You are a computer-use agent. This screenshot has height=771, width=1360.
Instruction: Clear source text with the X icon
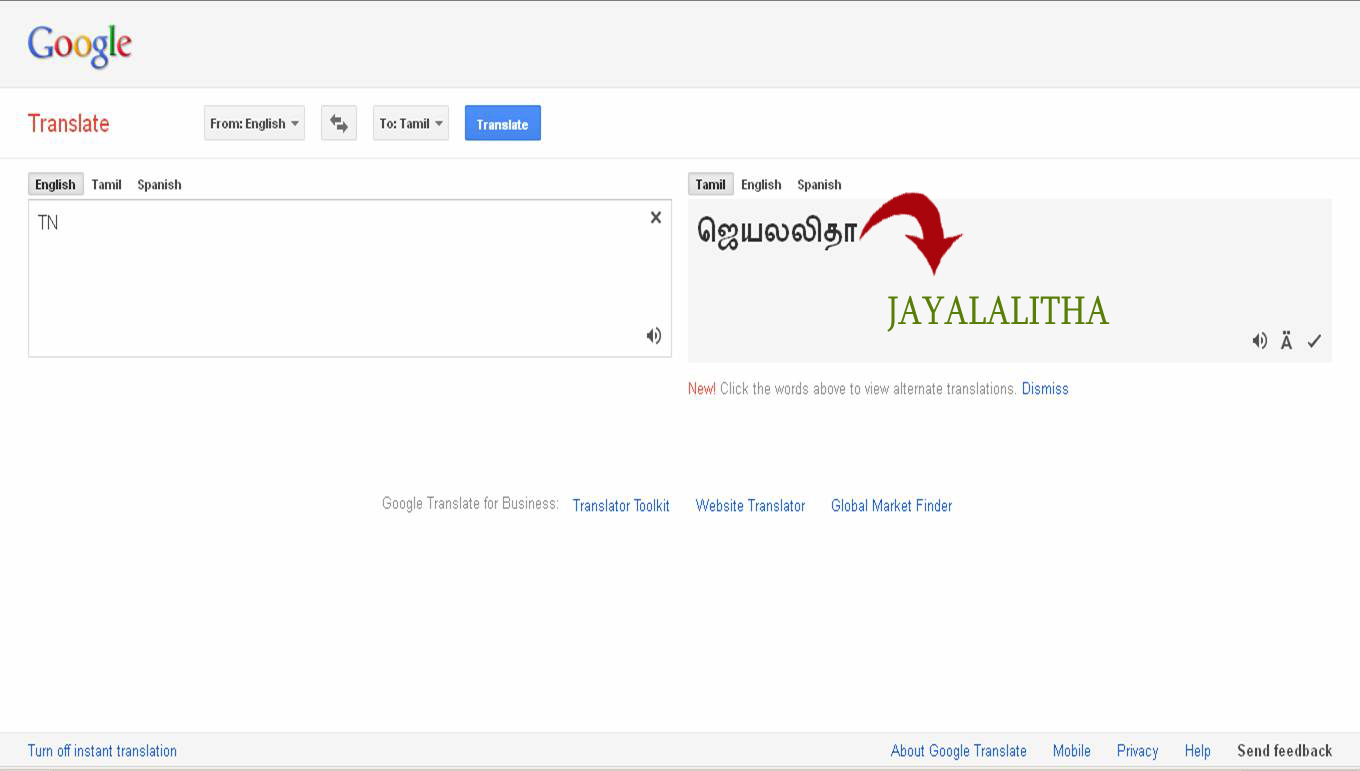(656, 217)
